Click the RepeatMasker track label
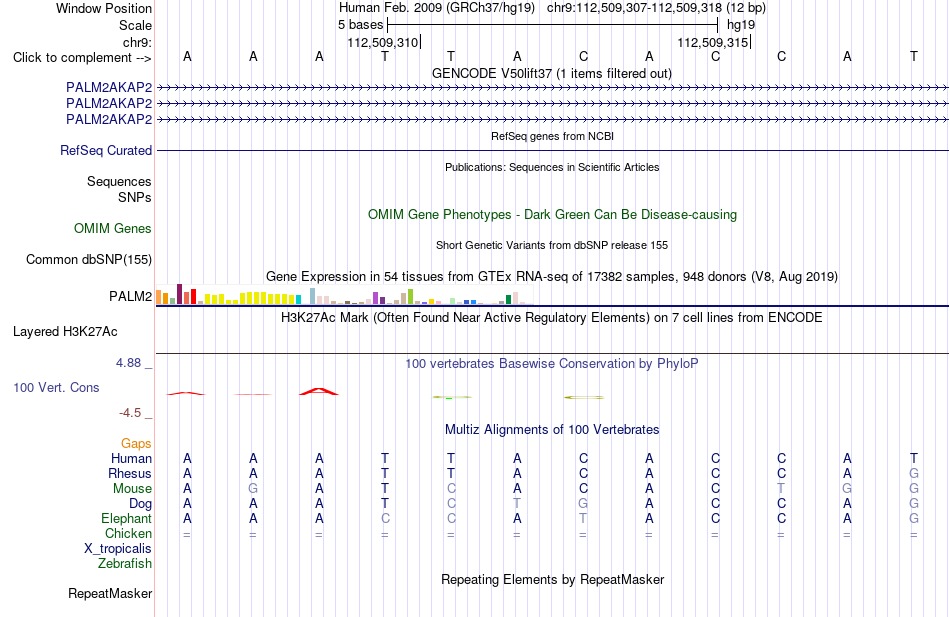The width and height of the screenshot is (950, 617). (x=110, y=593)
